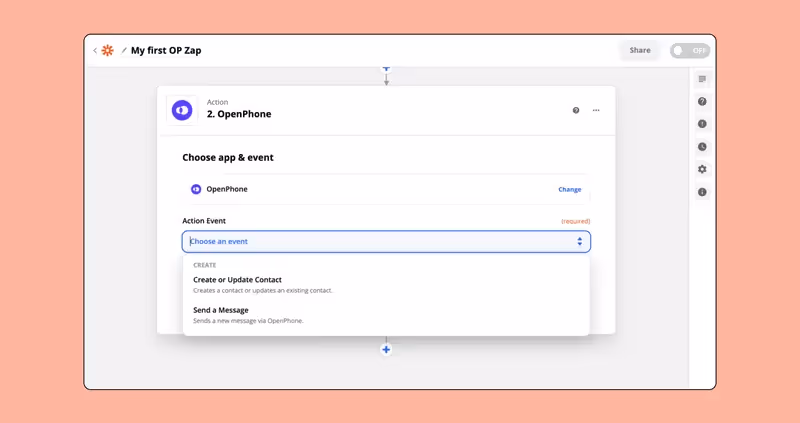800x423 pixels.
Task: Open the first alert icon in the right sidebar
Action: pos(703,124)
